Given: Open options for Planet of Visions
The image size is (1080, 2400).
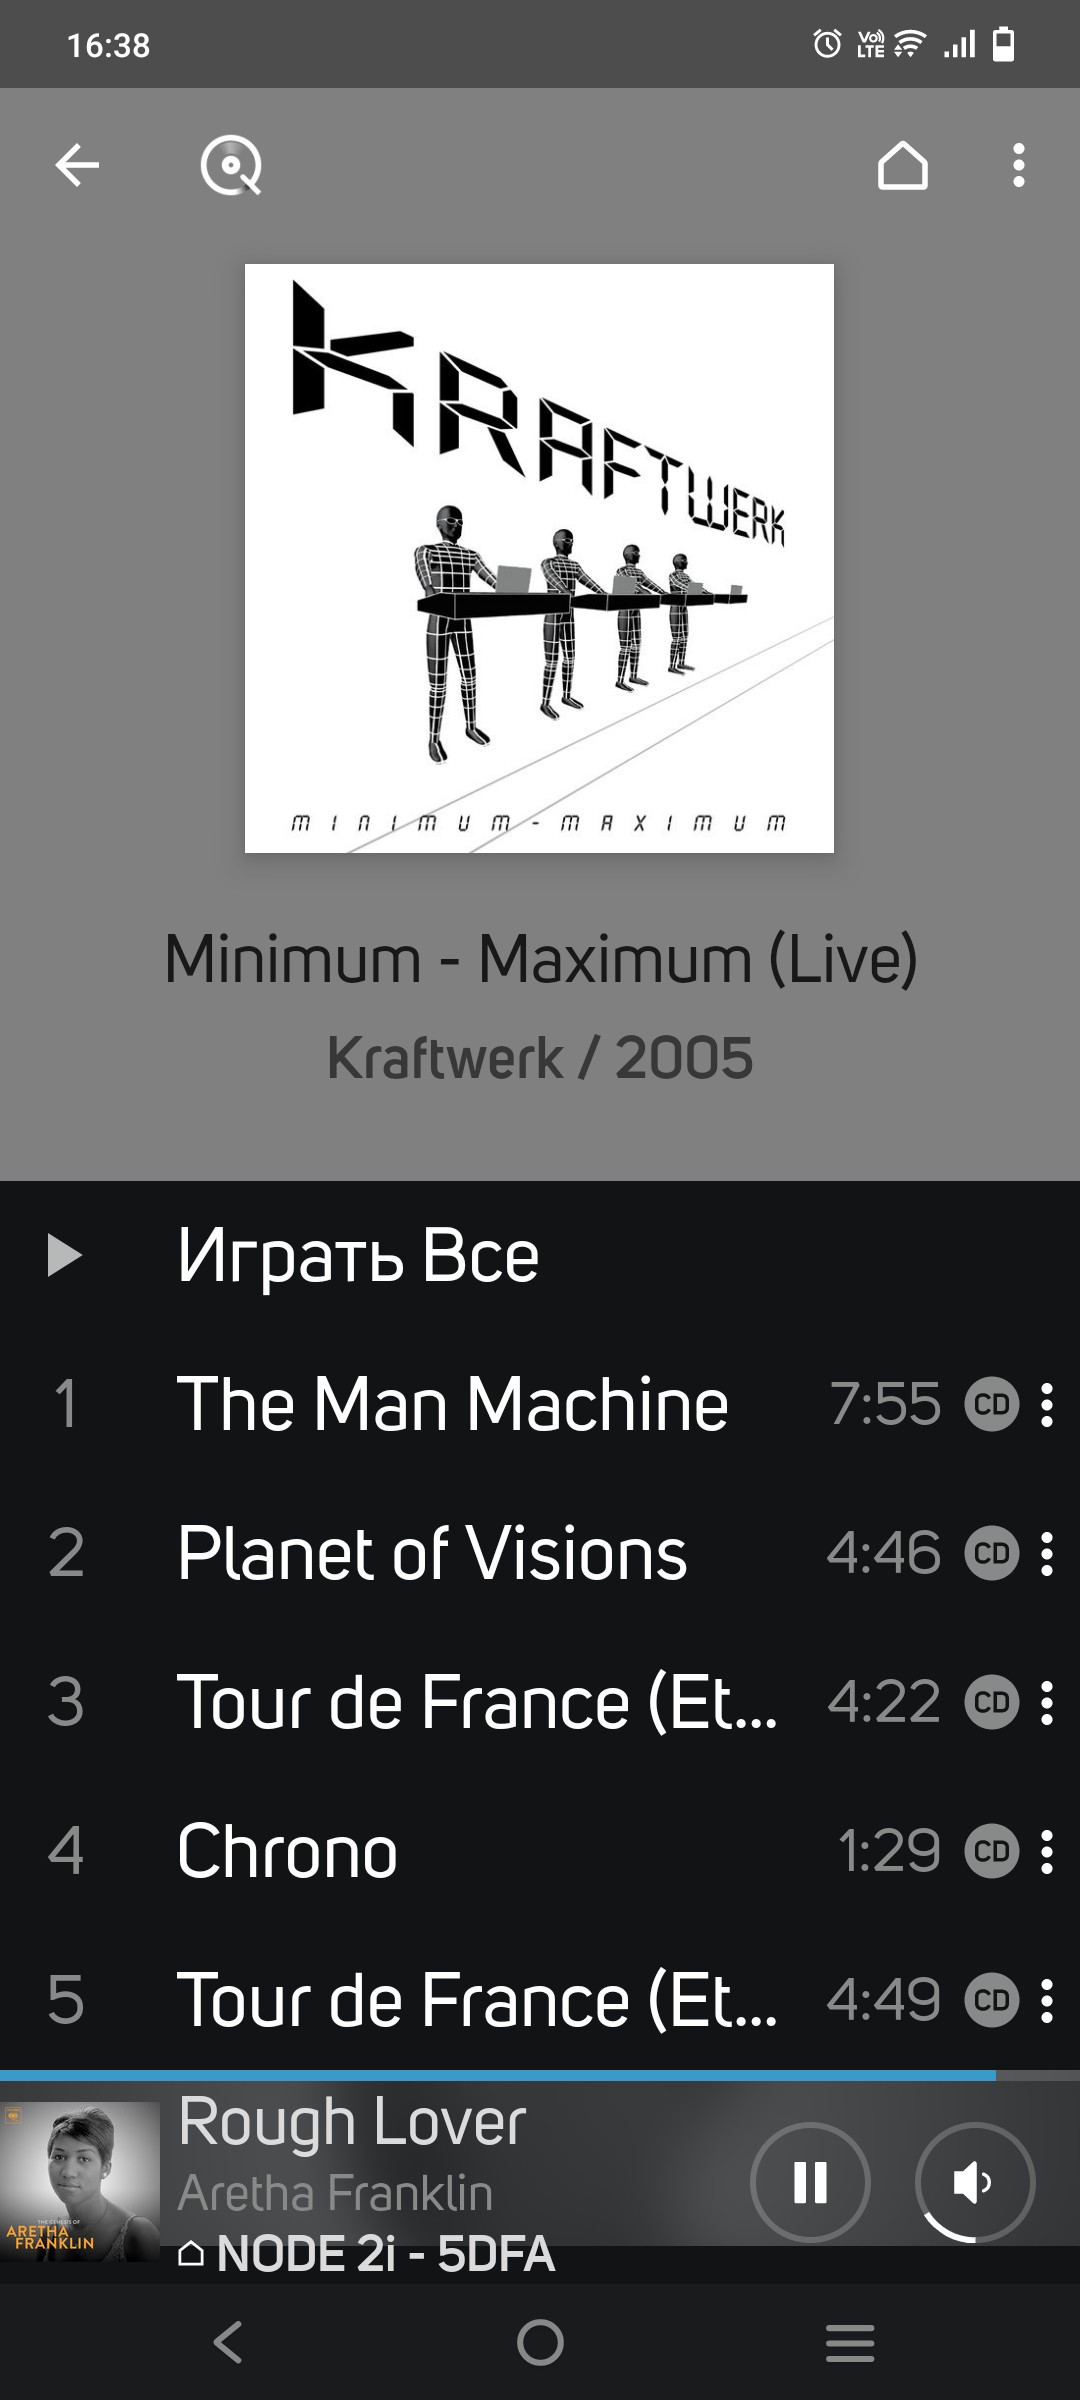Looking at the screenshot, I should (1046, 1553).
